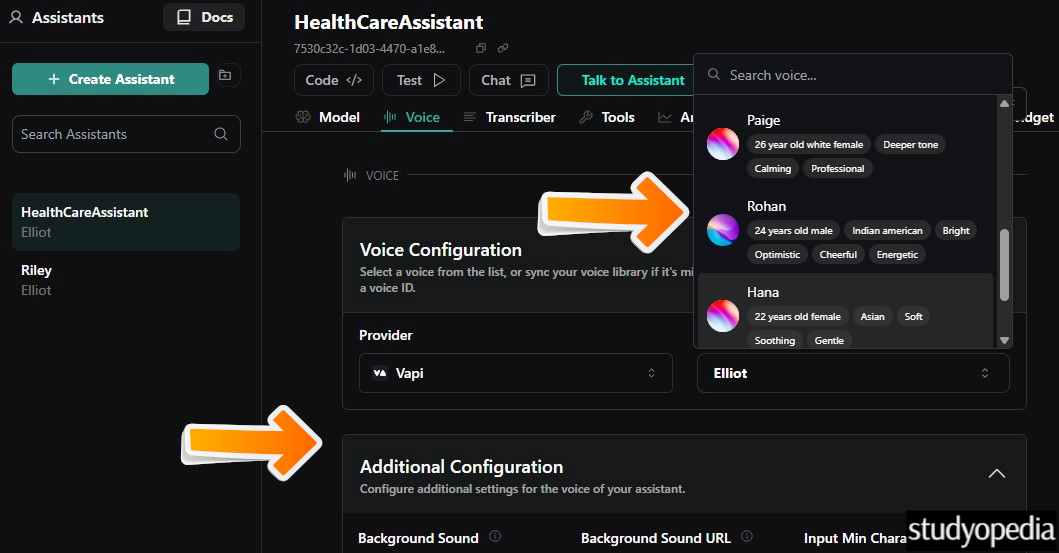Copy the assistant ID using the copy icon
This screenshot has height=553, width=1059.
(x=481, y=48)
